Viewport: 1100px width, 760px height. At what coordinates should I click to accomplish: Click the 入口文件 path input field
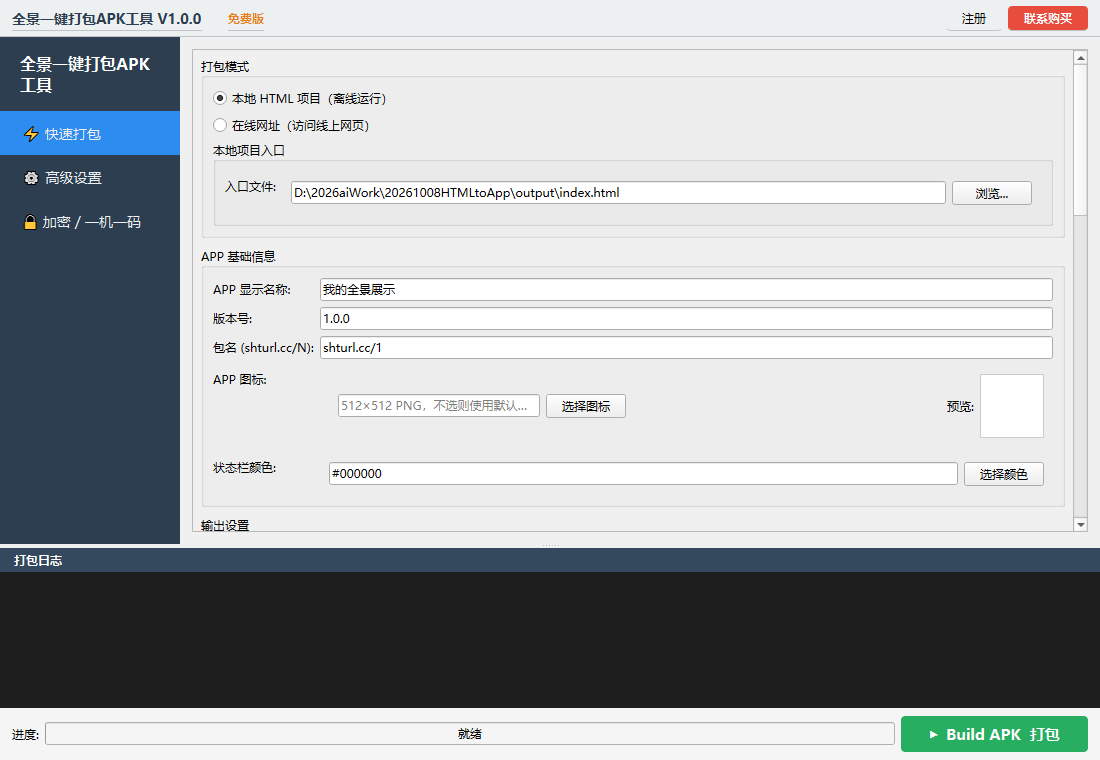click(618, 193)
